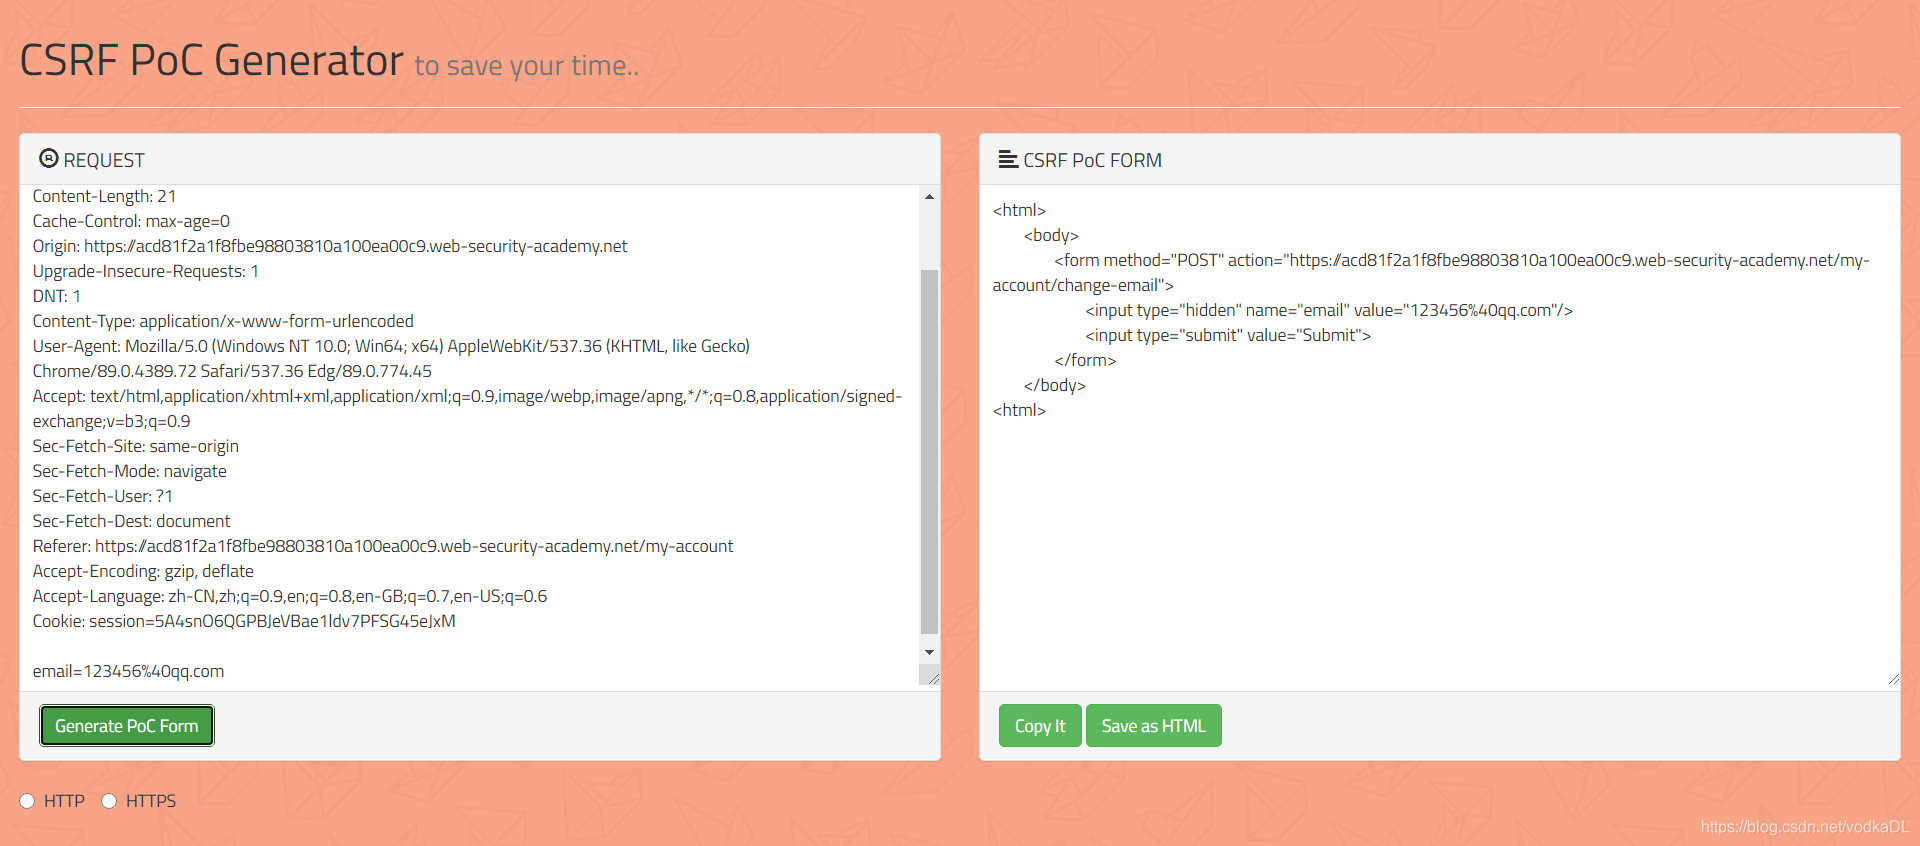1920x846 pixels.
Task: Click the Copy It button
Action: coord(1040,726)
